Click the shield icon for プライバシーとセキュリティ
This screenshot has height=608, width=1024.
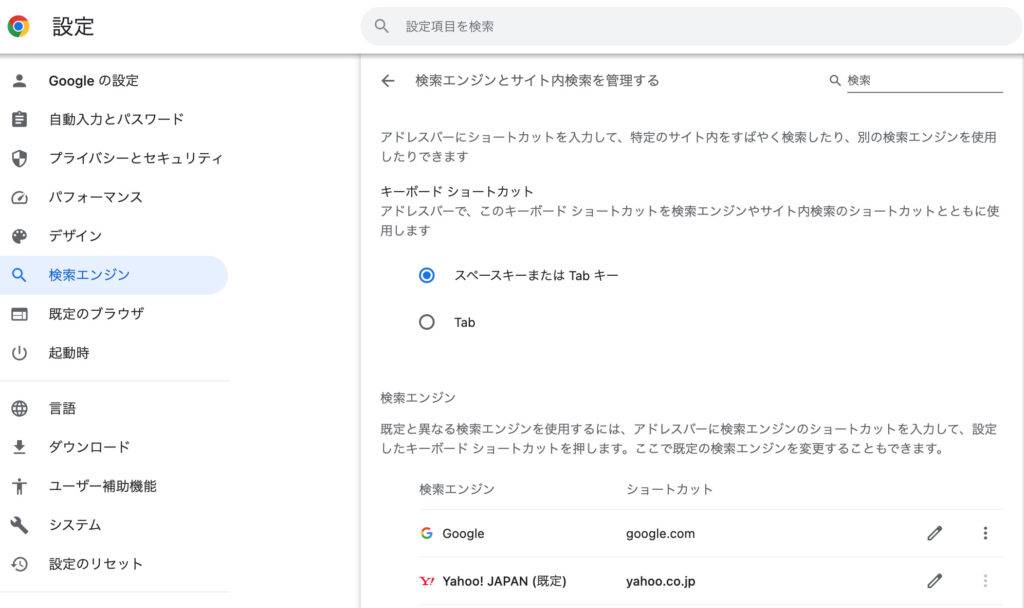click(x=21, y=158)
